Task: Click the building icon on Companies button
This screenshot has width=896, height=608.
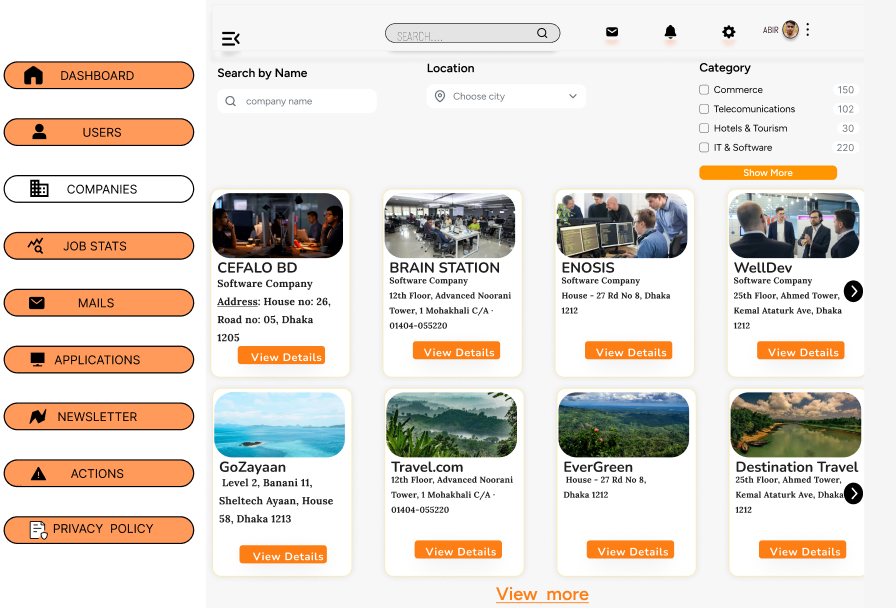Action: click(39, 189)
